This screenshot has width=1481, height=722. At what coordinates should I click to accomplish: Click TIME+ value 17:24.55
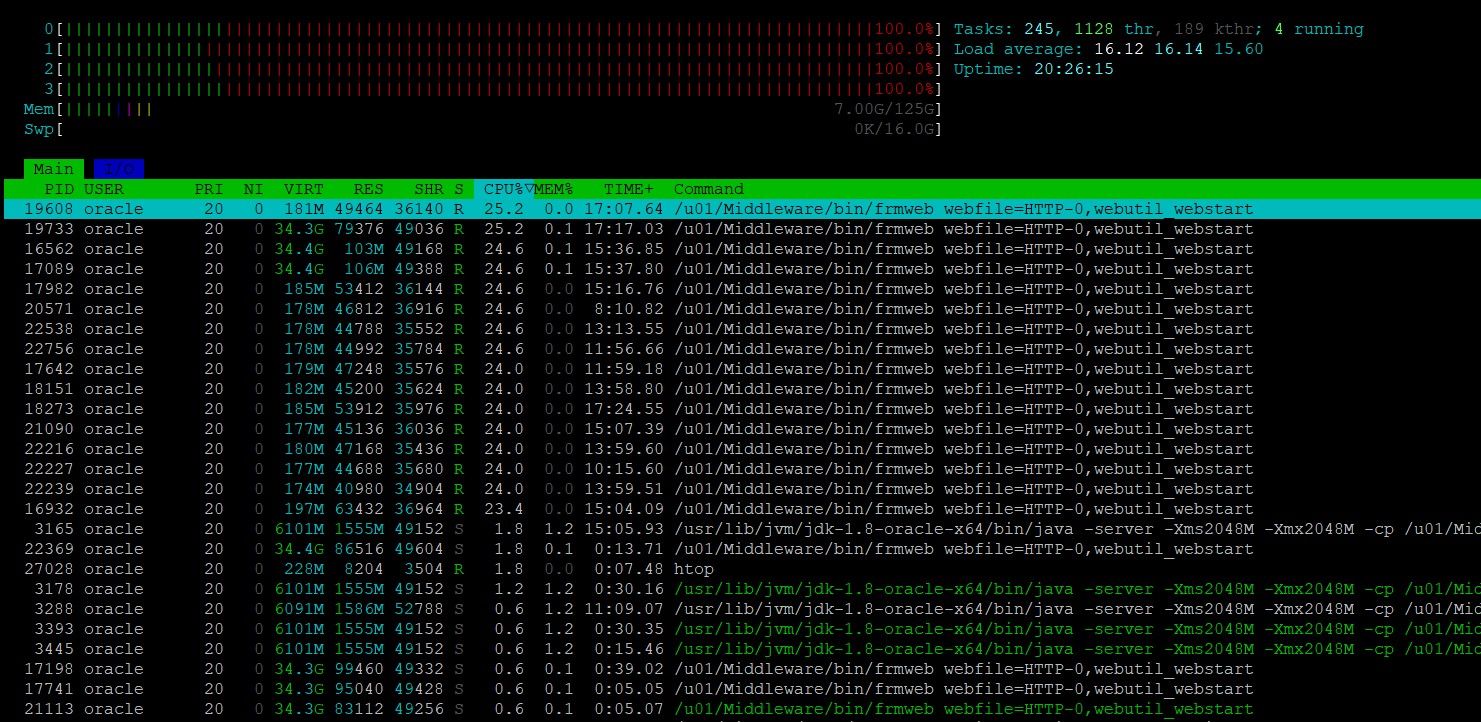[624, 409]
